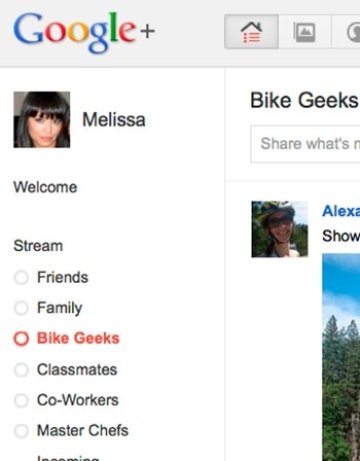Open Melissa's profile picture
The width and height of the screenshot is (360, 461).
pos(42,119)
